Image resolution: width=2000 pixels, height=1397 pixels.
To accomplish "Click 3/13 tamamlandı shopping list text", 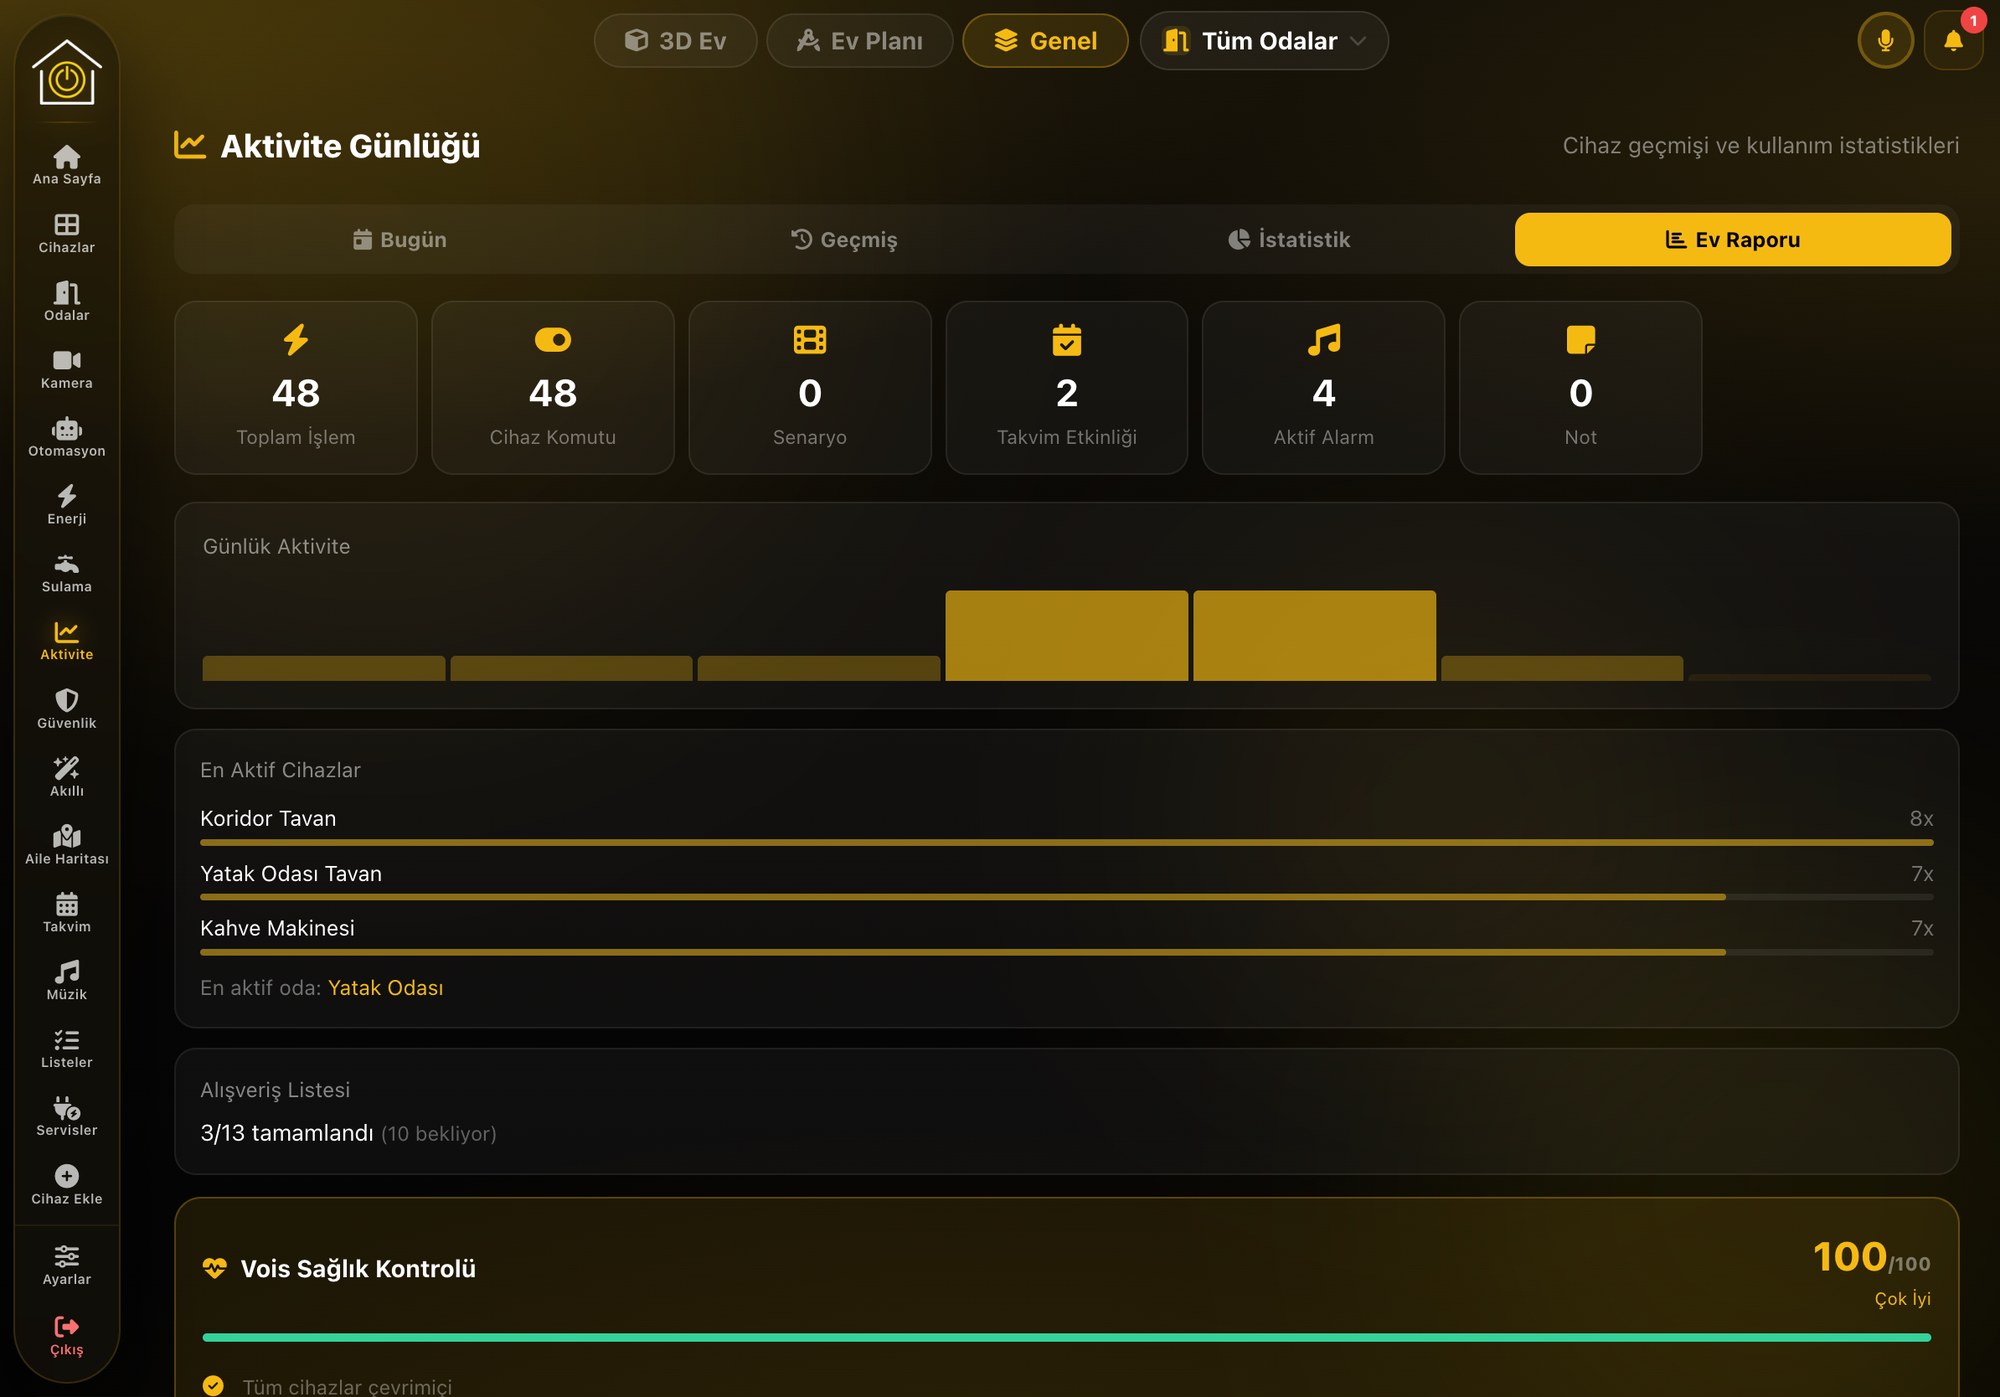I will coord(287,1133).
